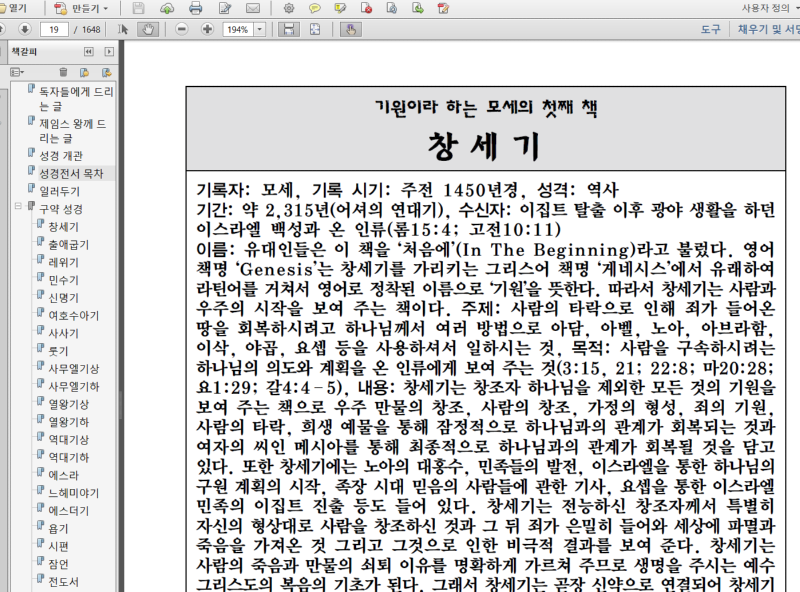Jump to 출애굽기 bookmark
The width and height of the screenshot is (800, 592).
coord(68,244)
